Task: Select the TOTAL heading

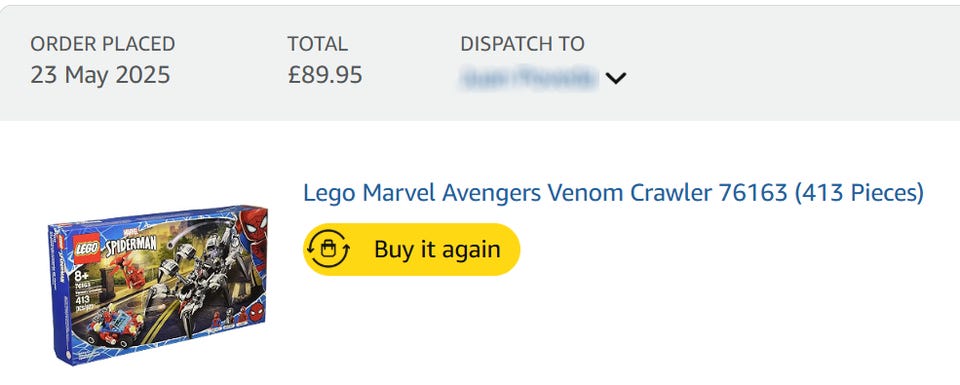Action: point(318,44)
